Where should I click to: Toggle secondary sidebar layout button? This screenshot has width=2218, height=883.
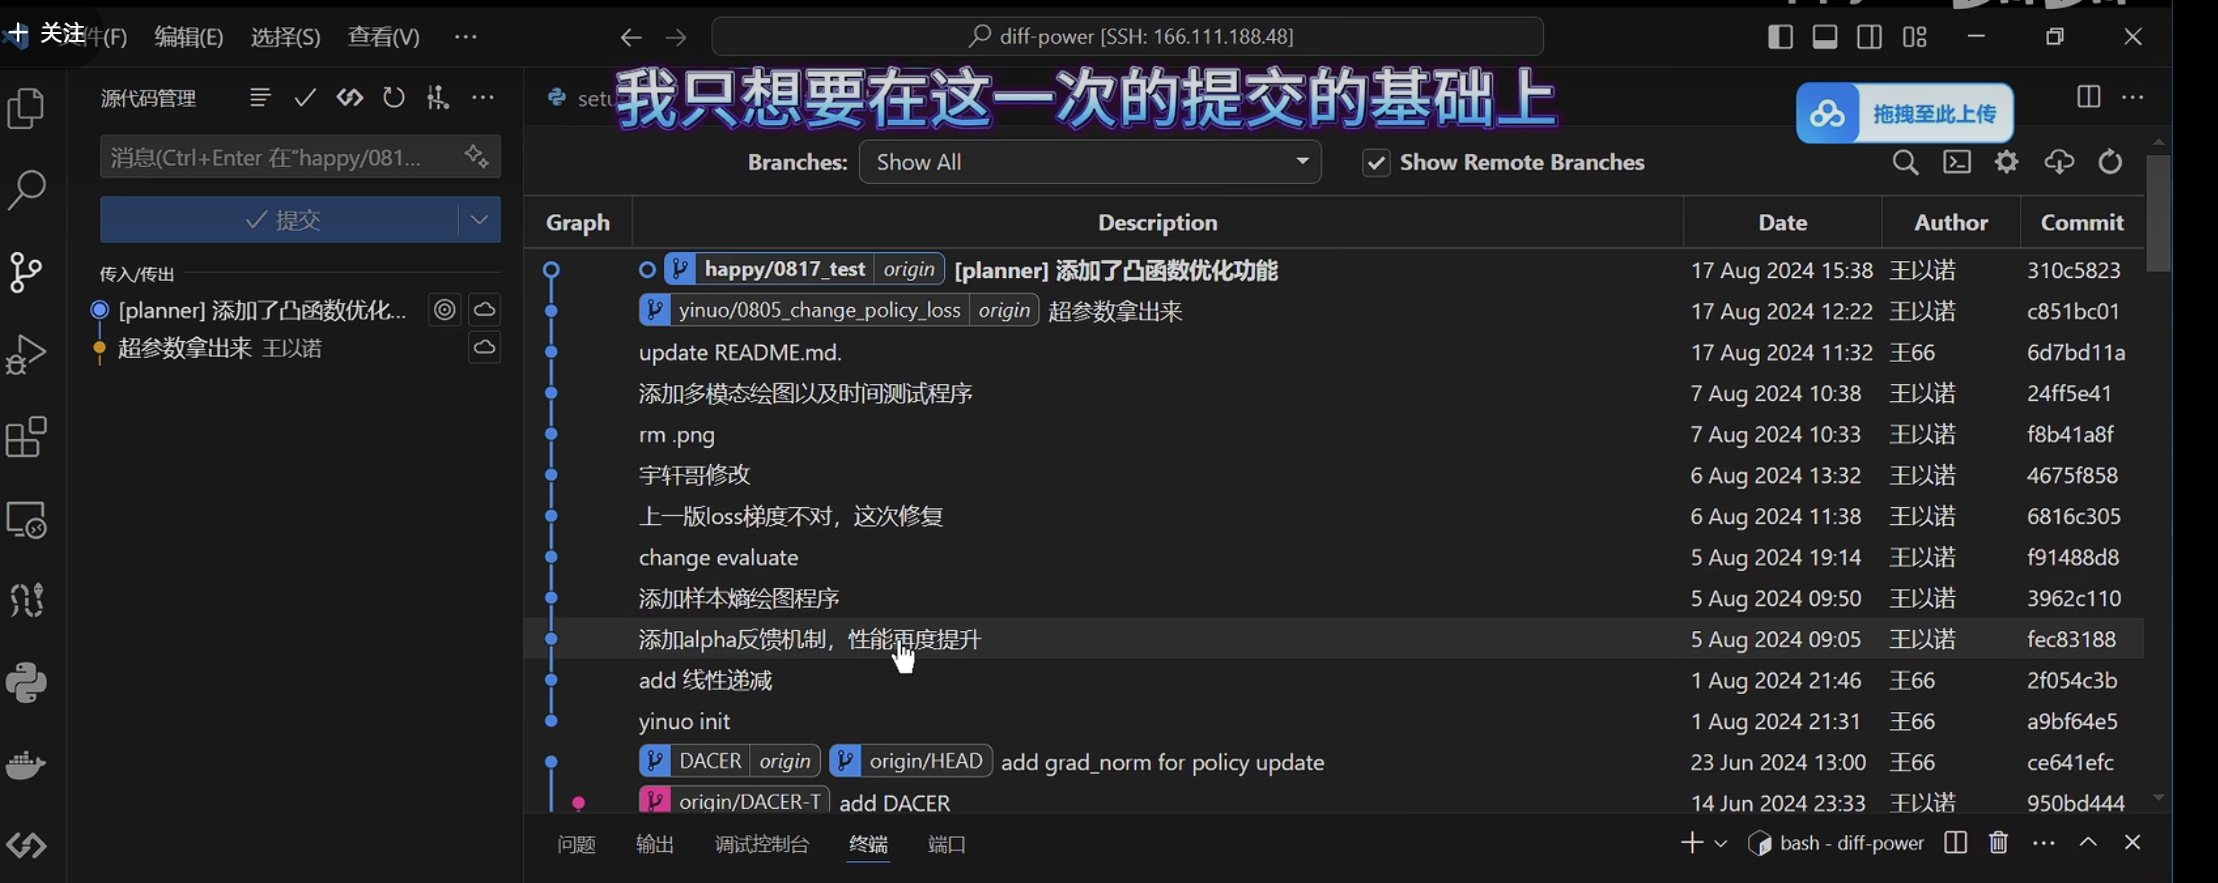coord(1869,37)
